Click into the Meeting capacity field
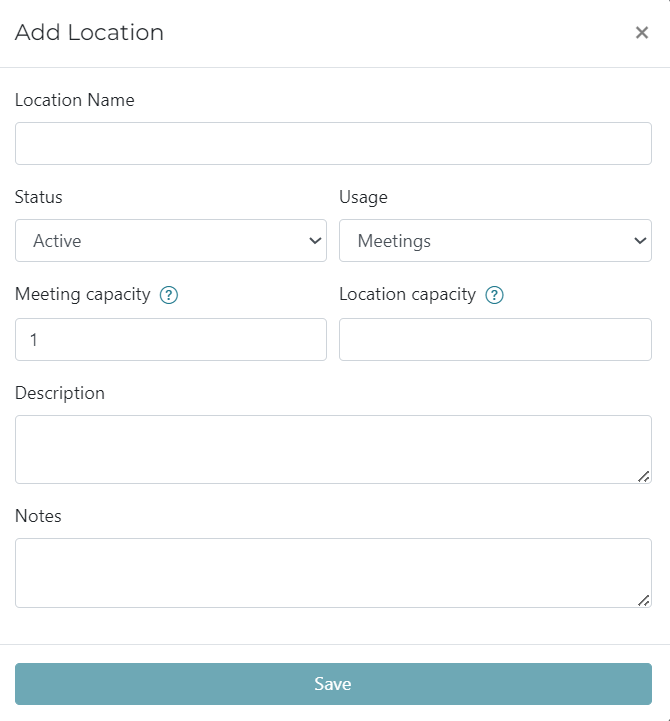Viewport: 670px width, 721px height. (170, 340)
